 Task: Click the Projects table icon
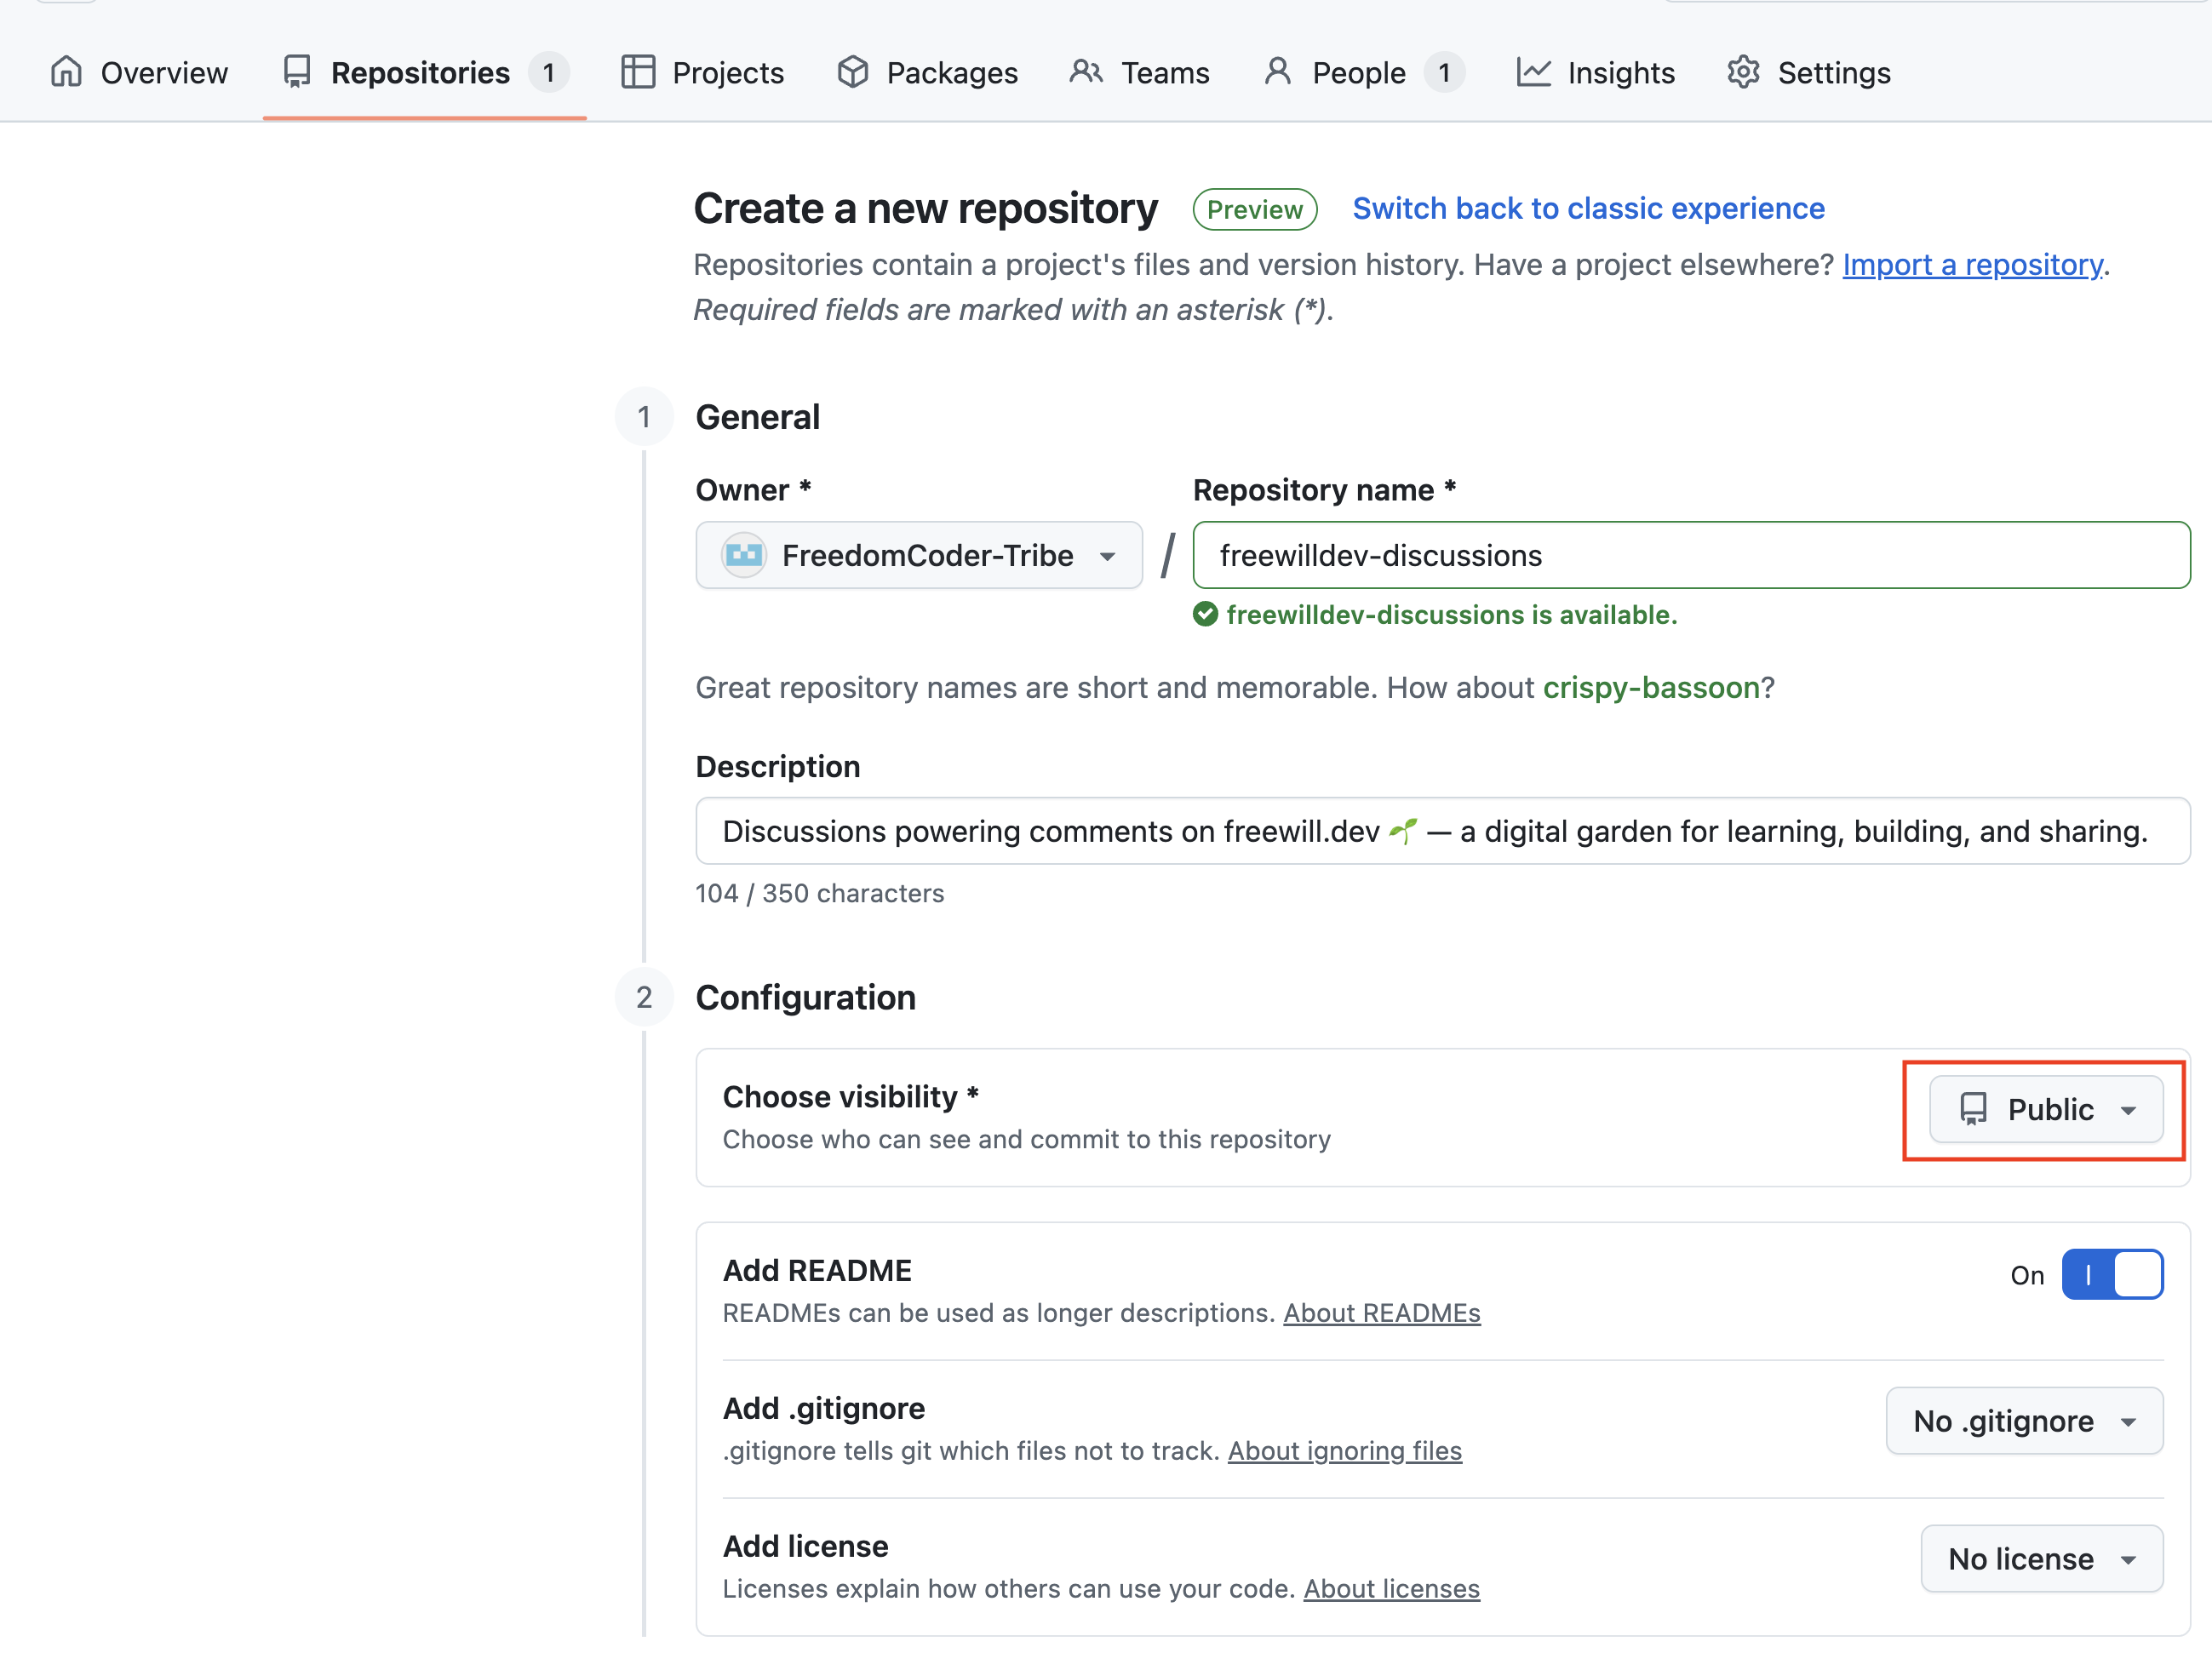click(x=637, y=72)
